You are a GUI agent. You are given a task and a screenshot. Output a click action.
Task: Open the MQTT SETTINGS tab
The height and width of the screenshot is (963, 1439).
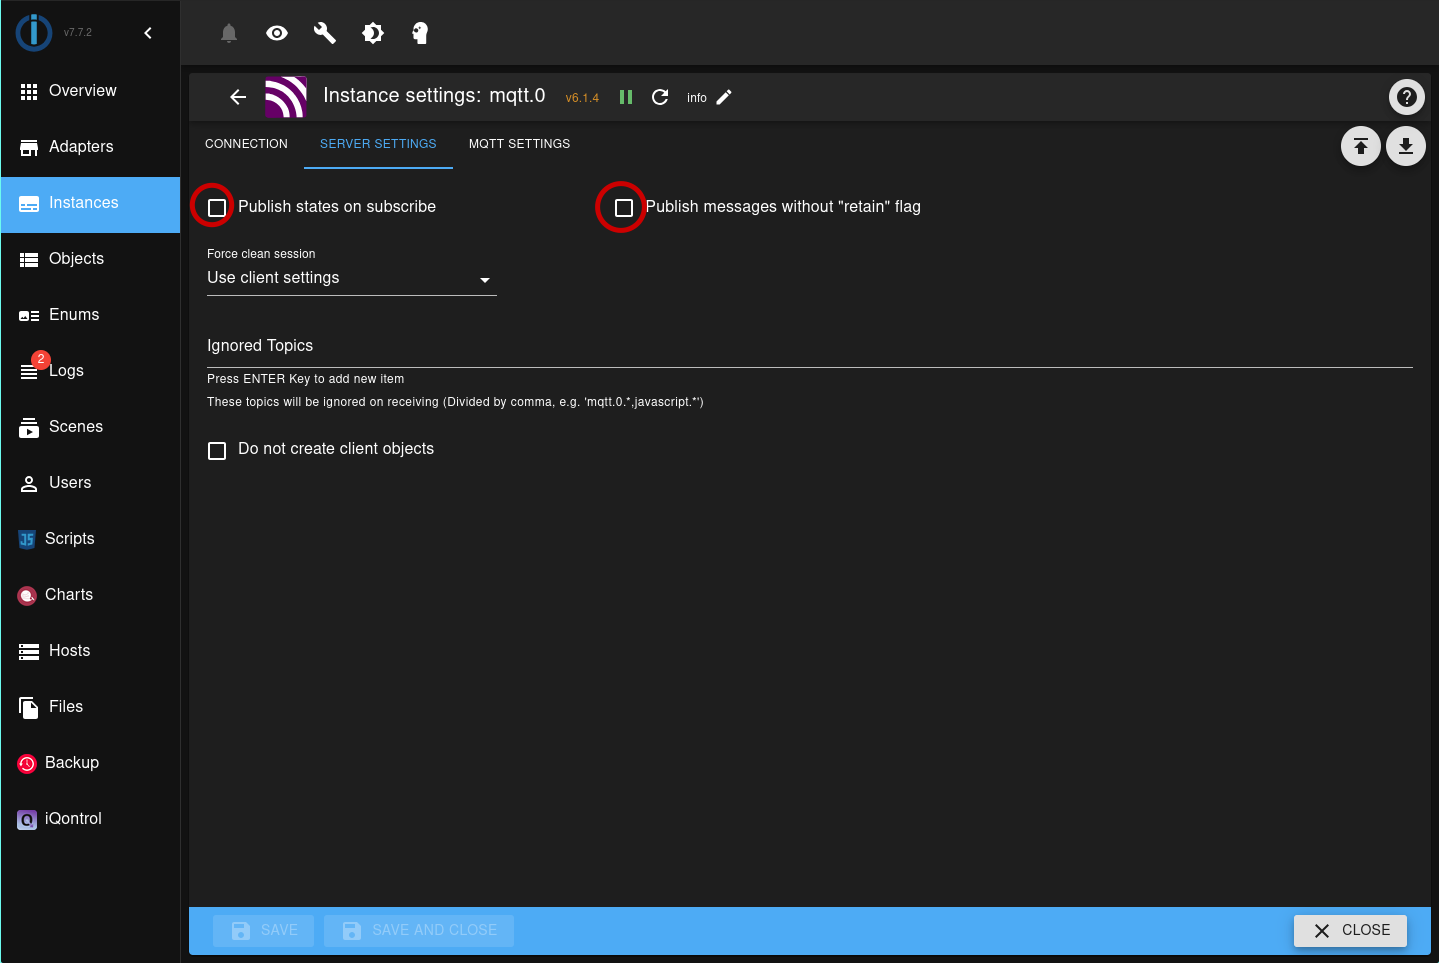coord(519,143)
